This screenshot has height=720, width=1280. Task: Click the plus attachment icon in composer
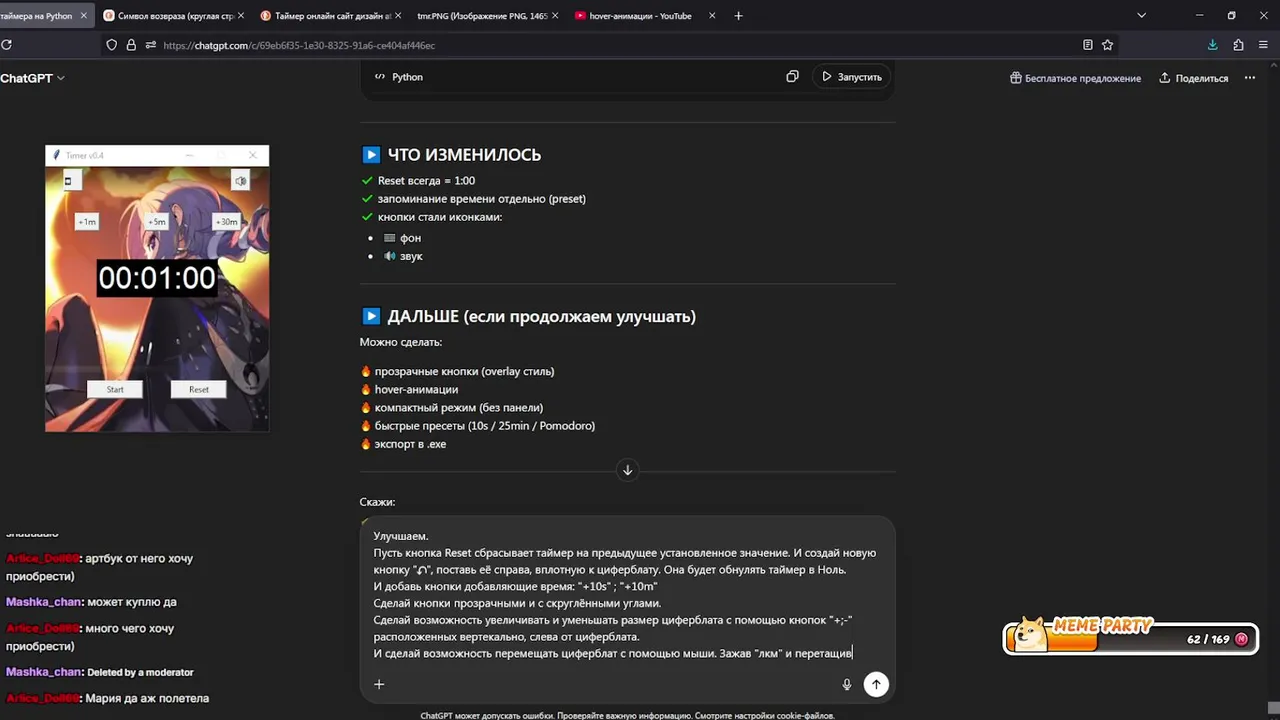click(x=379, y=684)
